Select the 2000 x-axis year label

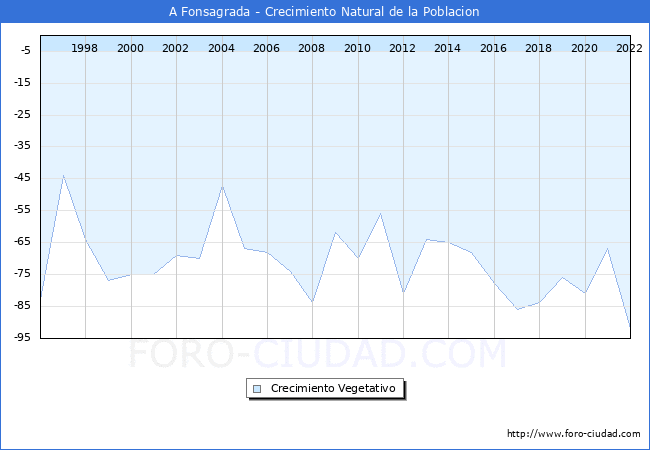point(130,48)
